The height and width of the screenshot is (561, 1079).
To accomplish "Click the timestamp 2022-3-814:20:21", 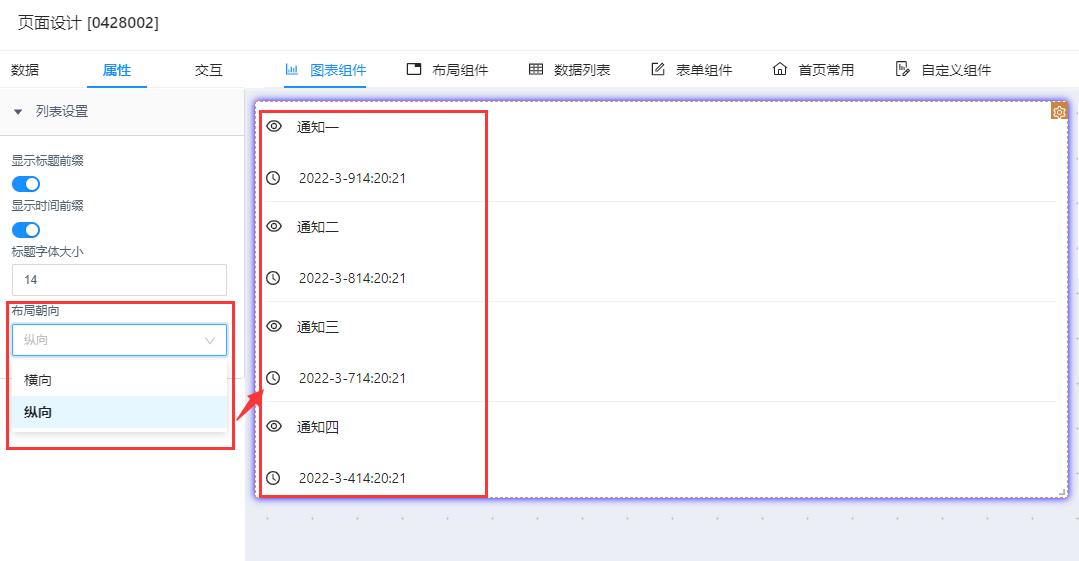I will [x=352, y=278].
